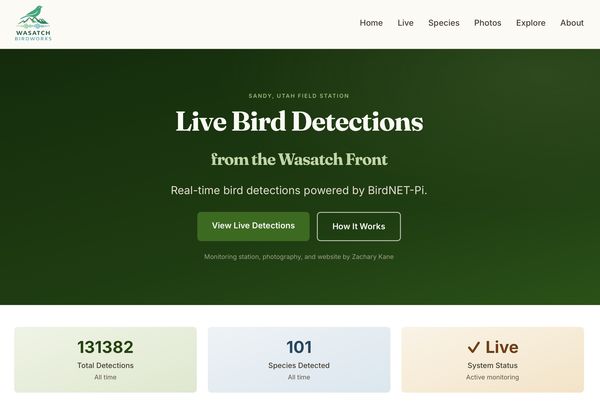Click the Wasatch Birdworks logo

pyautogui.click(x=33, y=23)
